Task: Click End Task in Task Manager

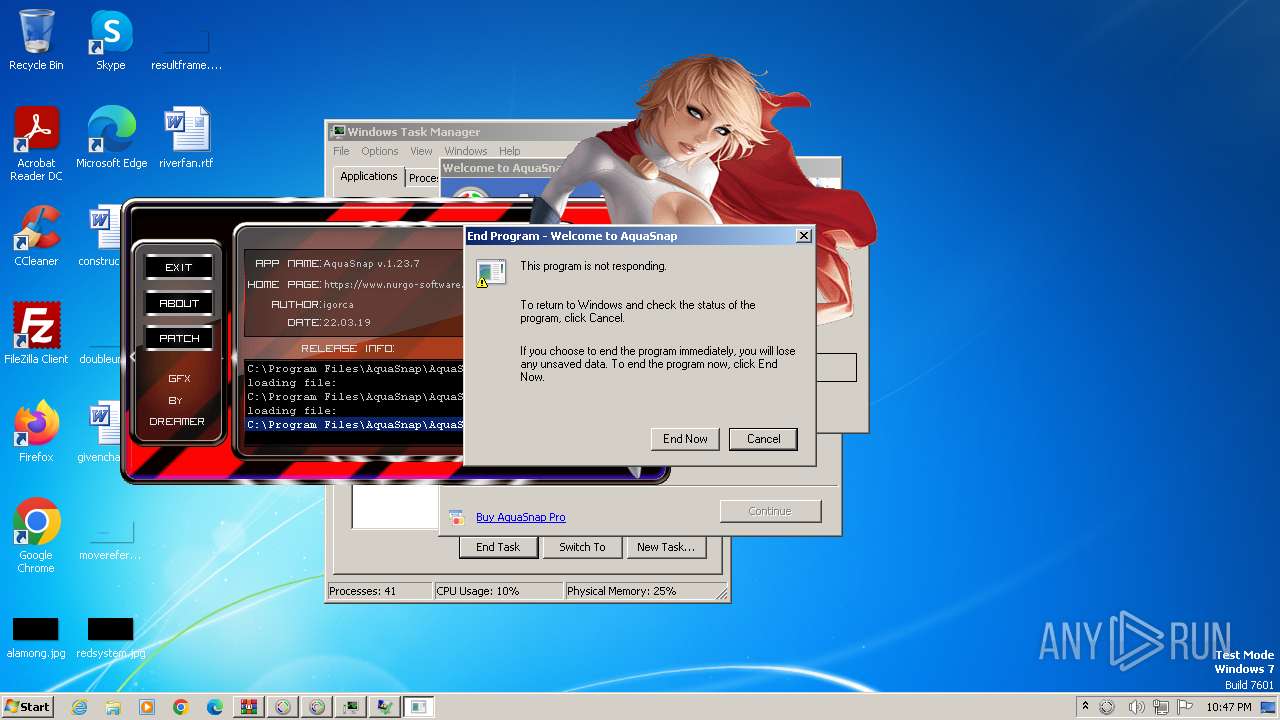Action: click(498, 547)
